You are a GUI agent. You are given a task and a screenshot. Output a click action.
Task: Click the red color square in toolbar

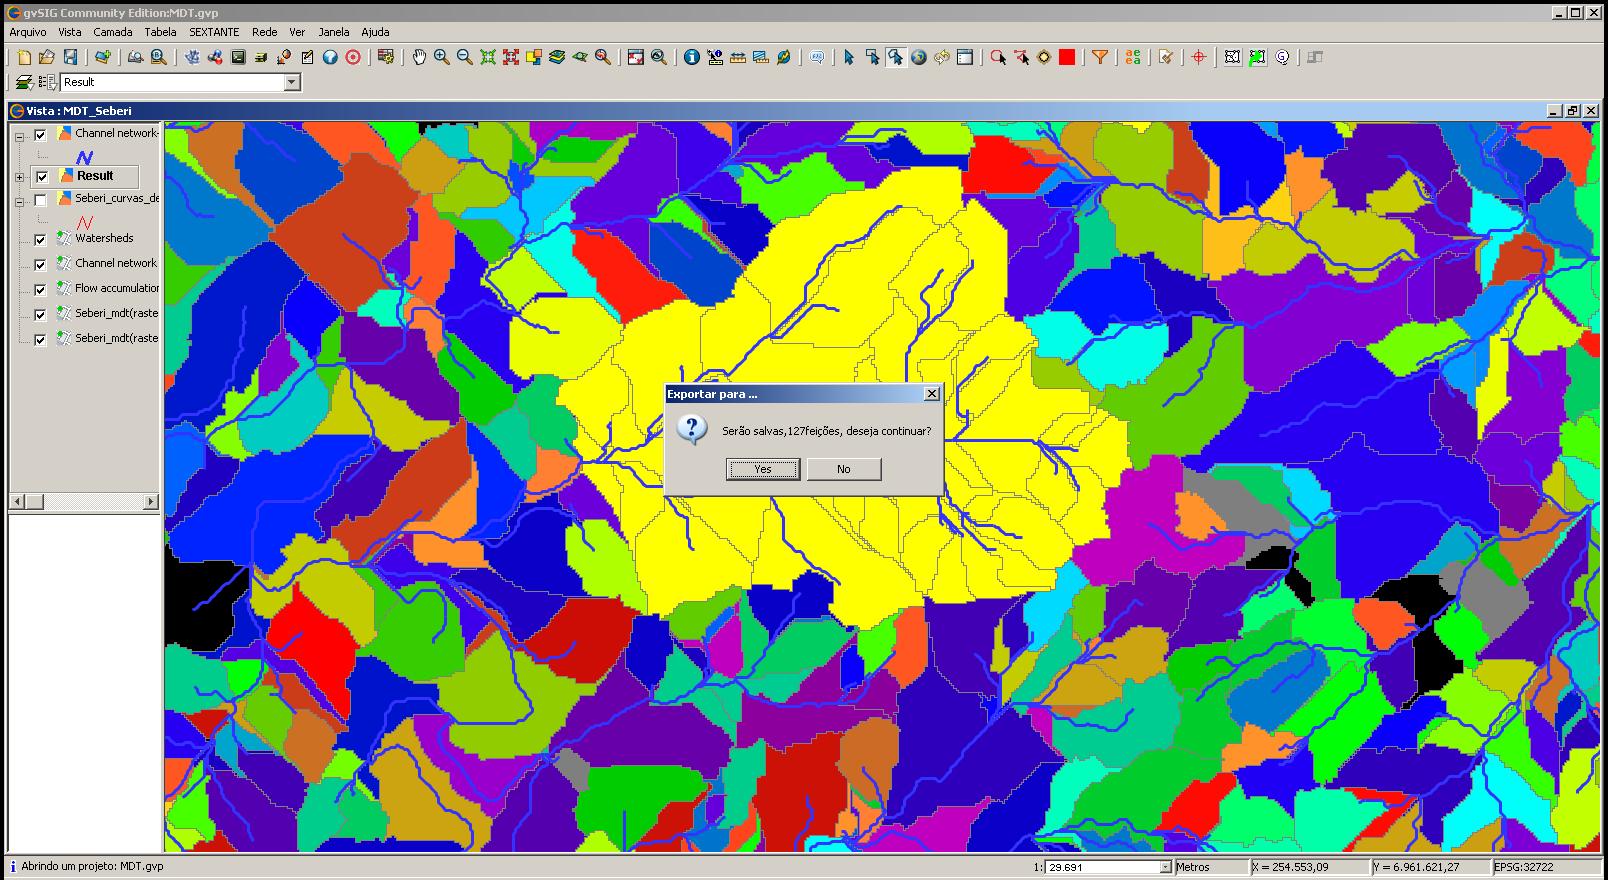1067,57
